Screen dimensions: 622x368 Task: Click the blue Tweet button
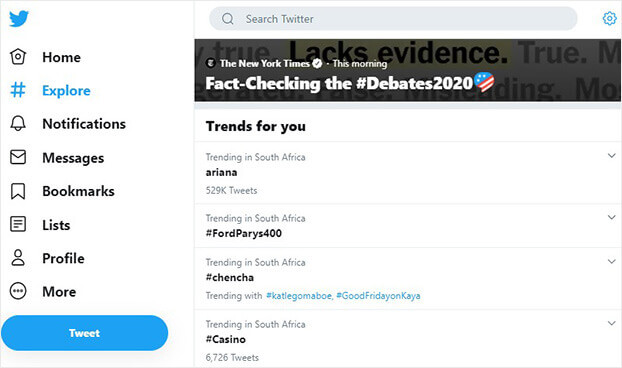tap(84, 333)
